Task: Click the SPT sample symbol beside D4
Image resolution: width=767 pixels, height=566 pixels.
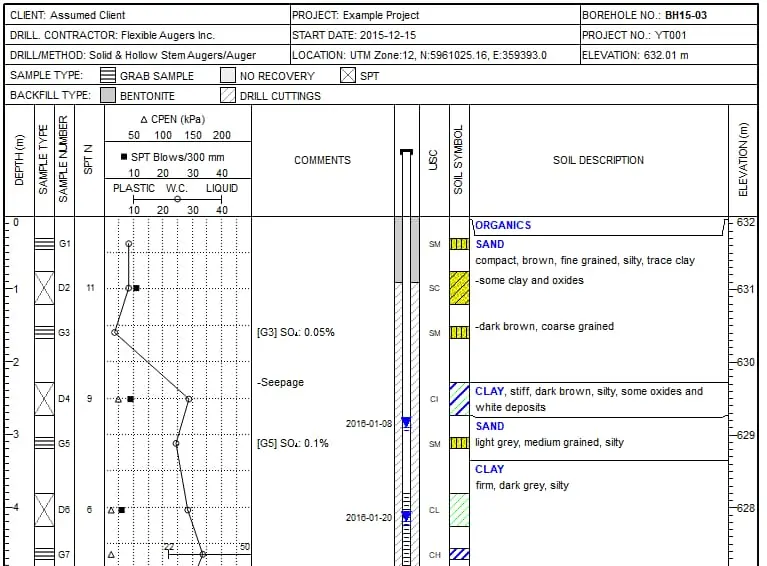Action: [x=45, y=399]
